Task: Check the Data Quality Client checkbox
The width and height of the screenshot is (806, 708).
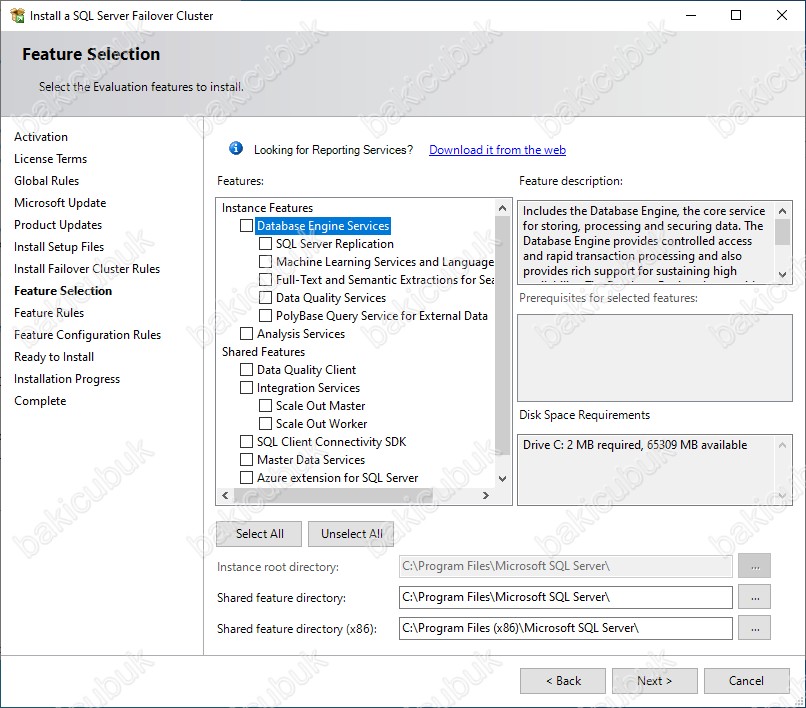Action: click(247, 370)
